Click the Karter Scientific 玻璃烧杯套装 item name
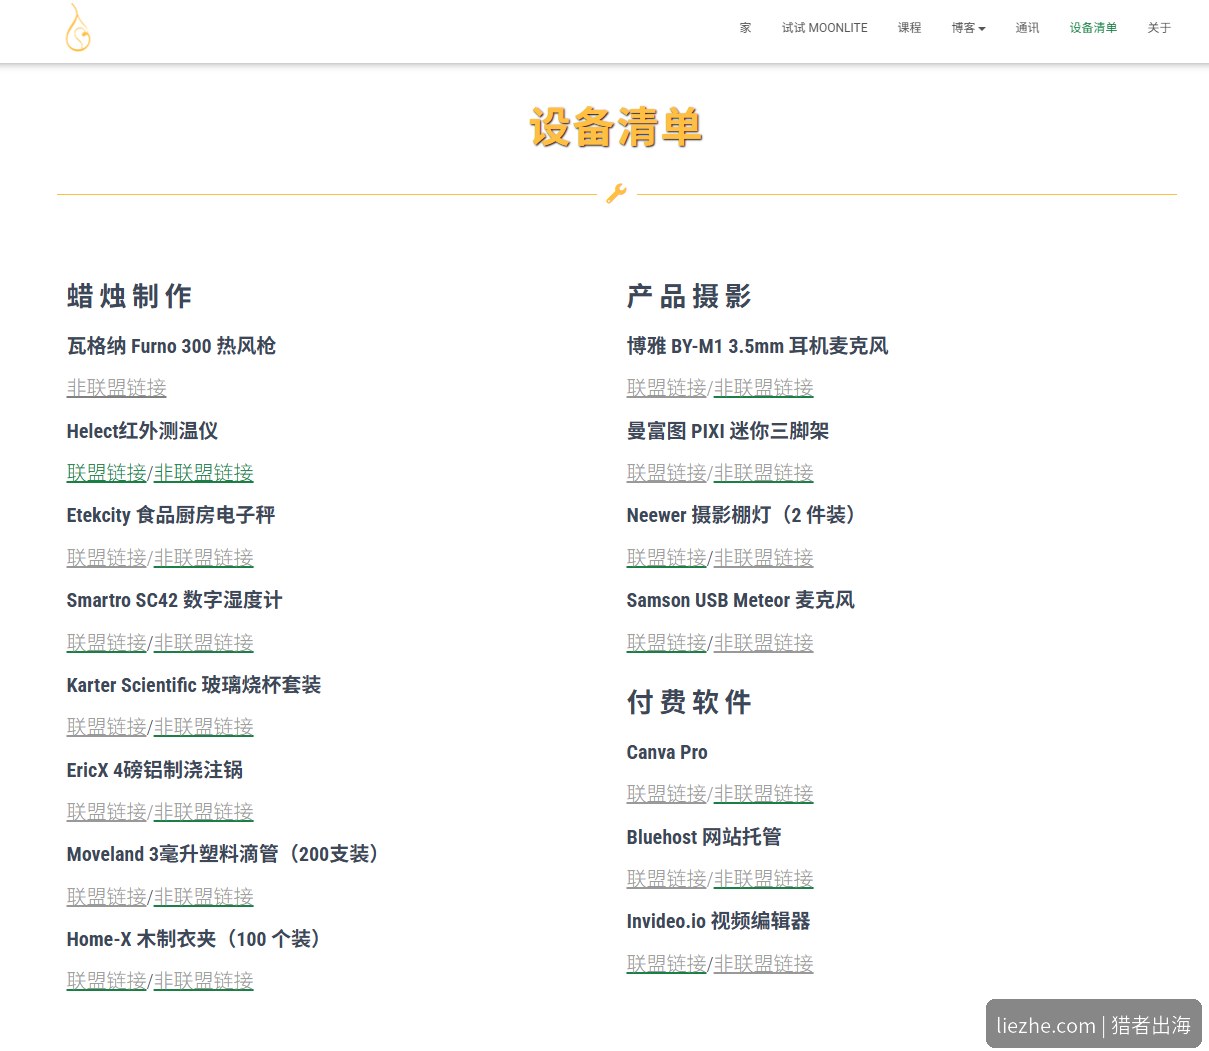 [194, 685]
